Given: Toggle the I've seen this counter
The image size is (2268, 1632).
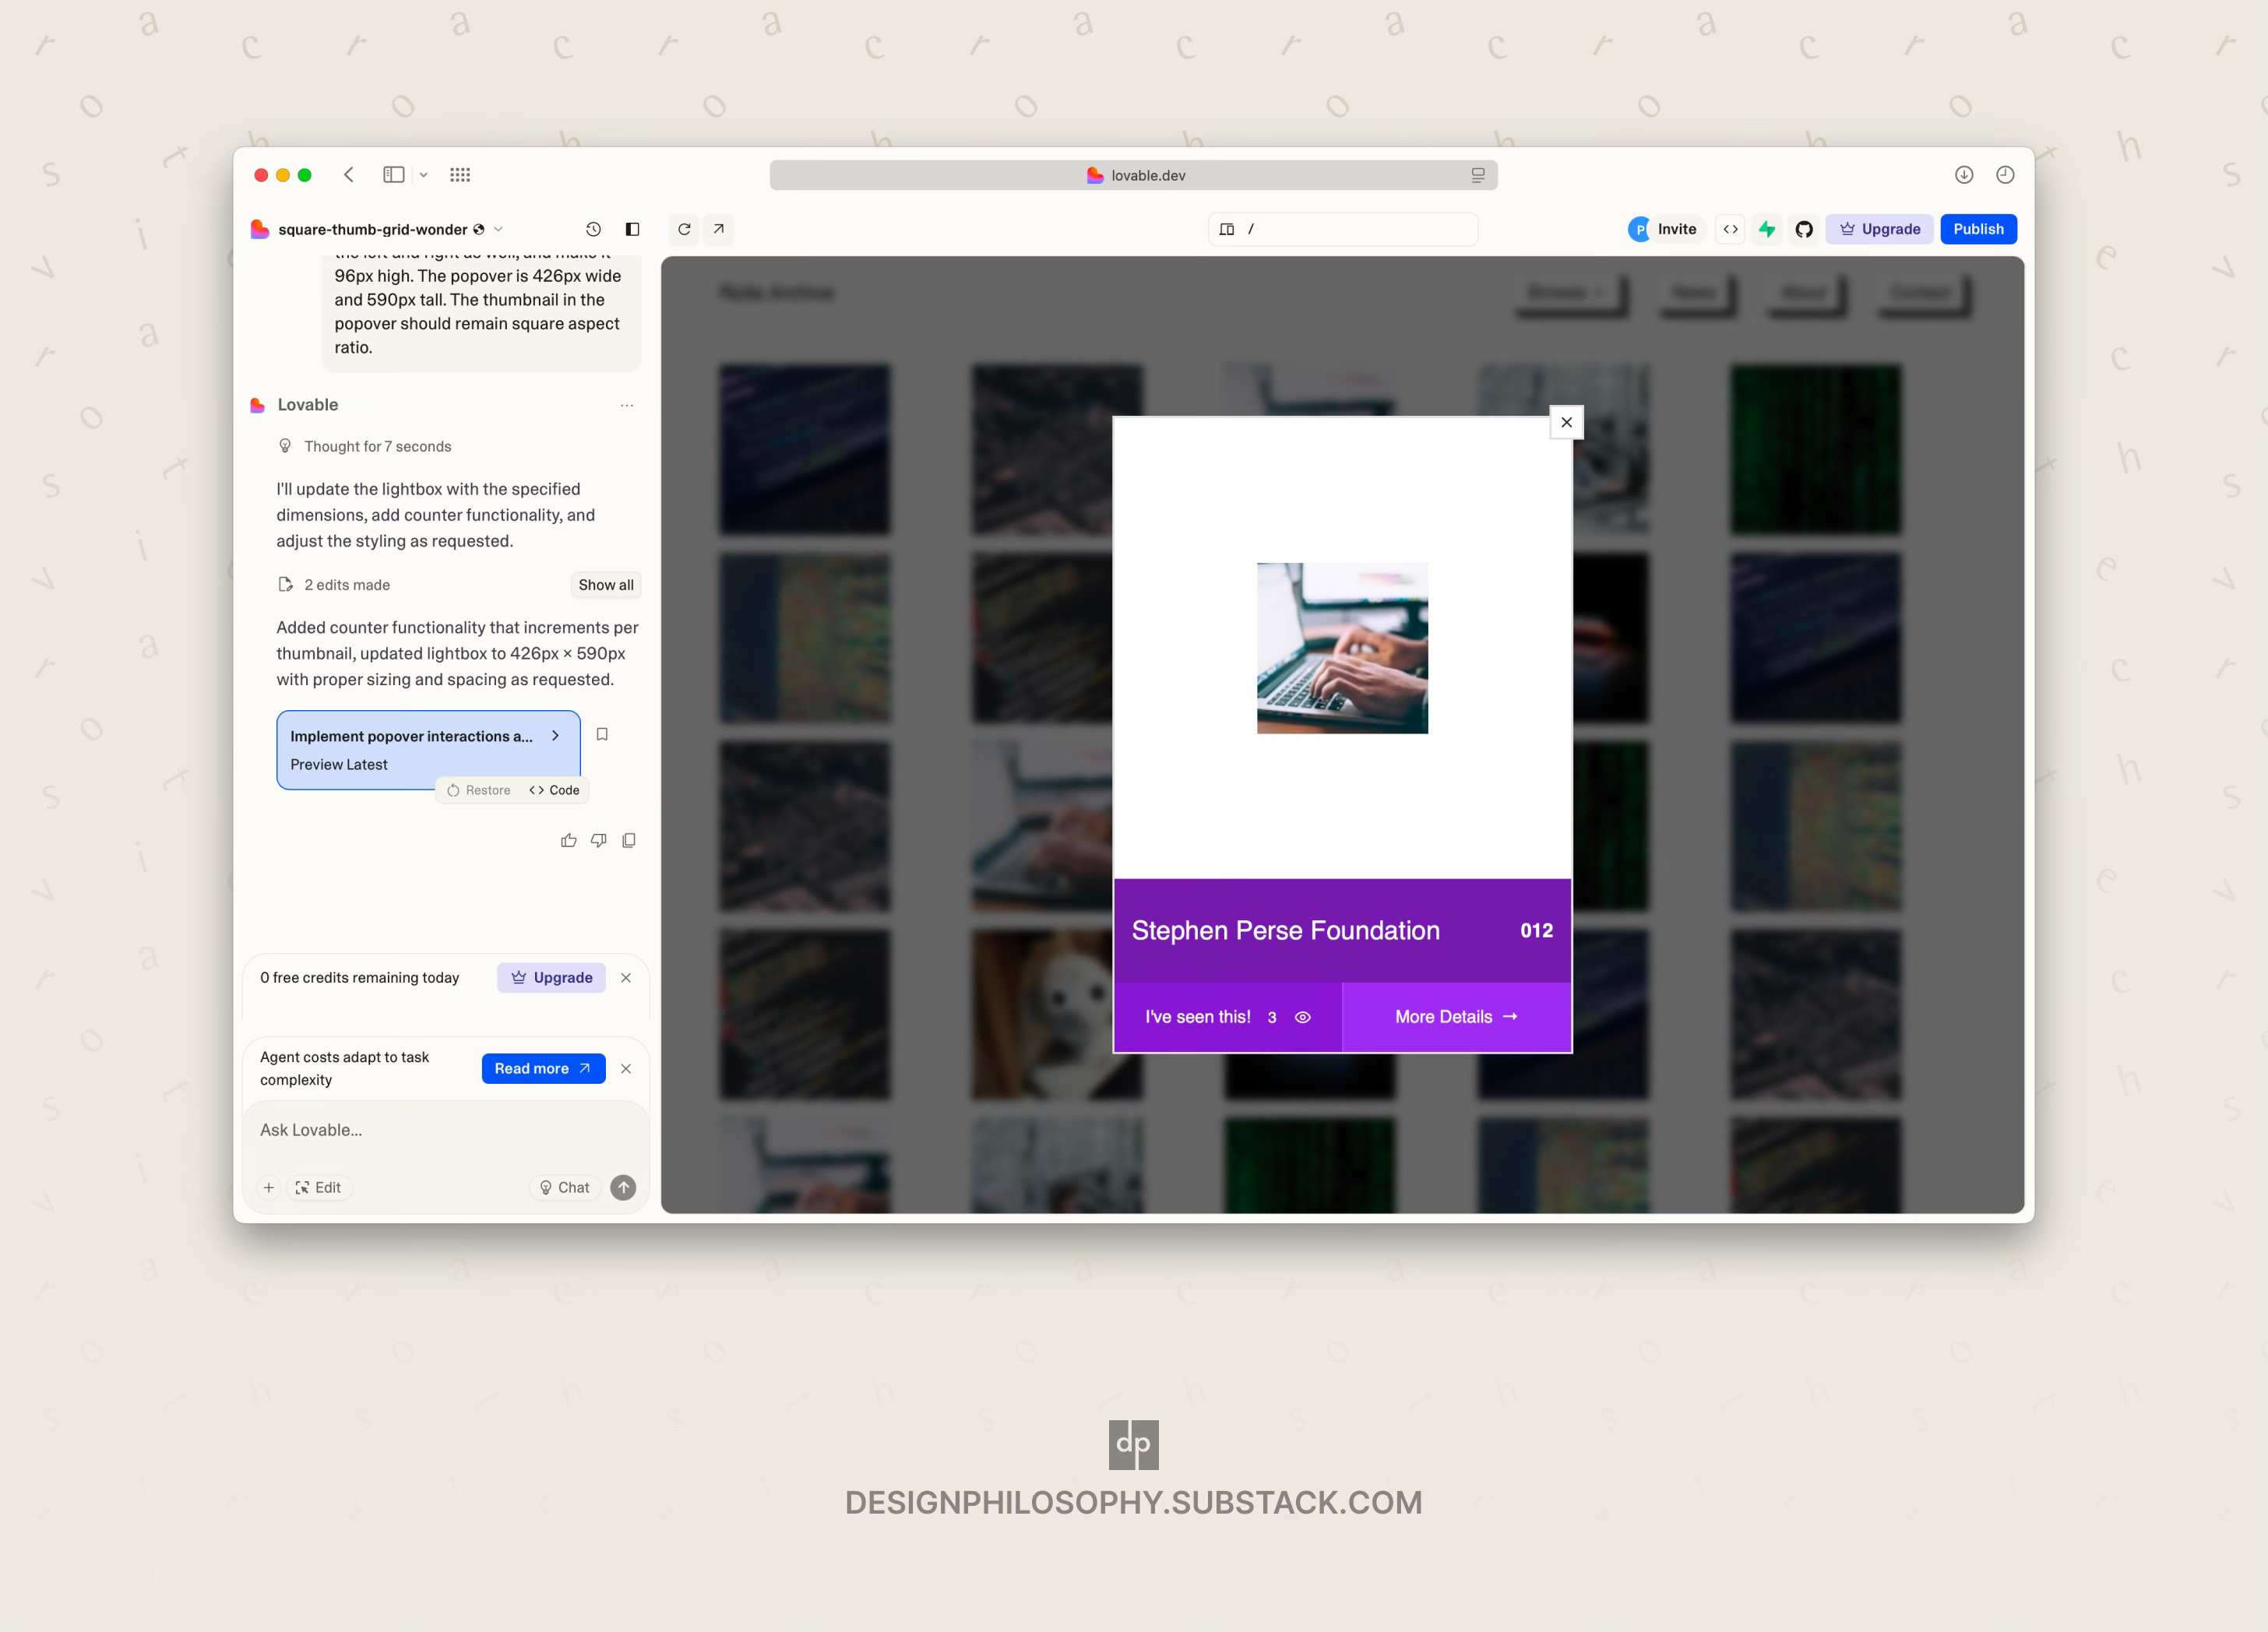Looking at the screenshot, I should click(1227, 1017).
